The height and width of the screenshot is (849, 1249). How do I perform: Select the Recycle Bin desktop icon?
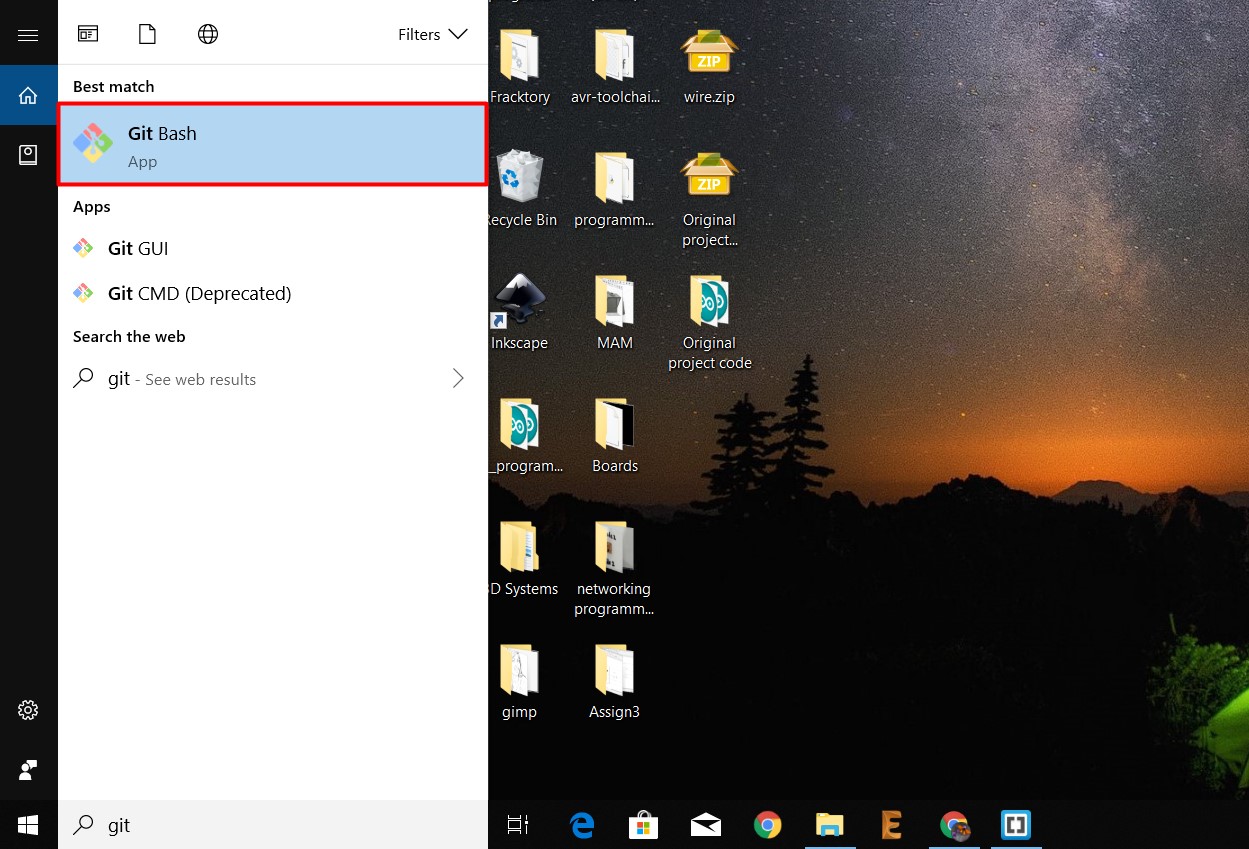point(519,190)
